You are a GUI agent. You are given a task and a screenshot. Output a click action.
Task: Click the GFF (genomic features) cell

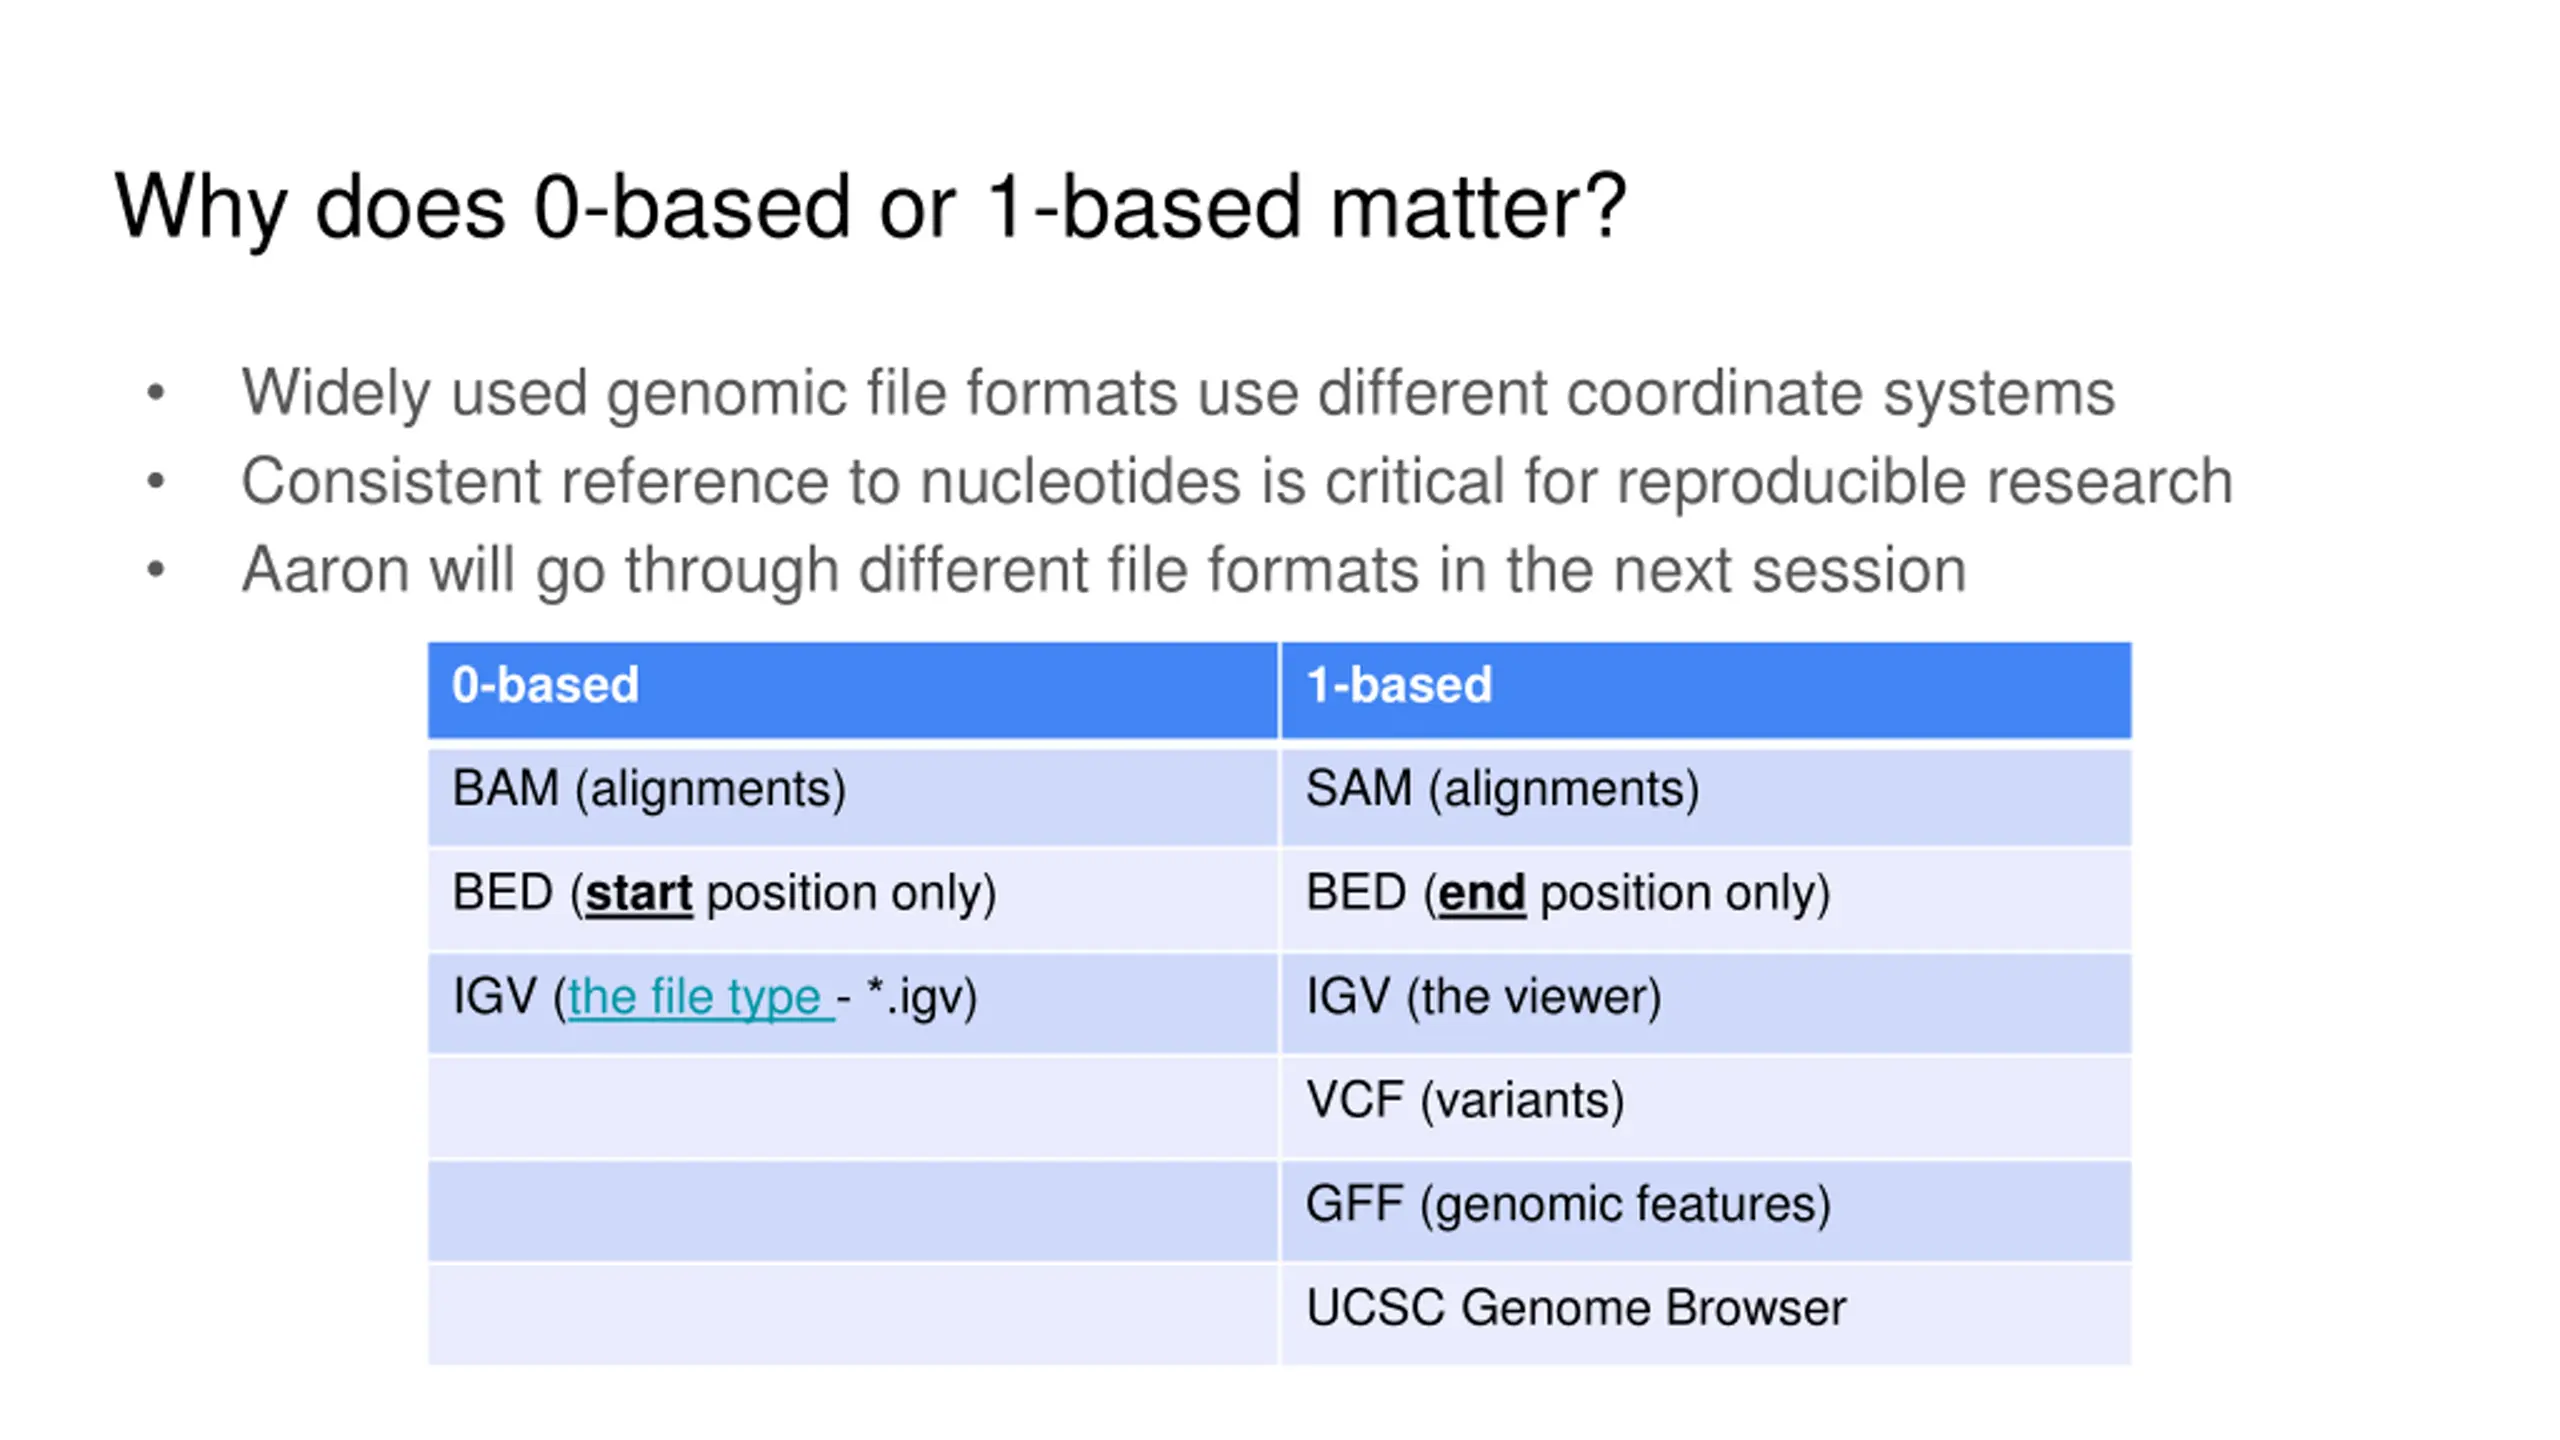[x=1706, y=1211]
